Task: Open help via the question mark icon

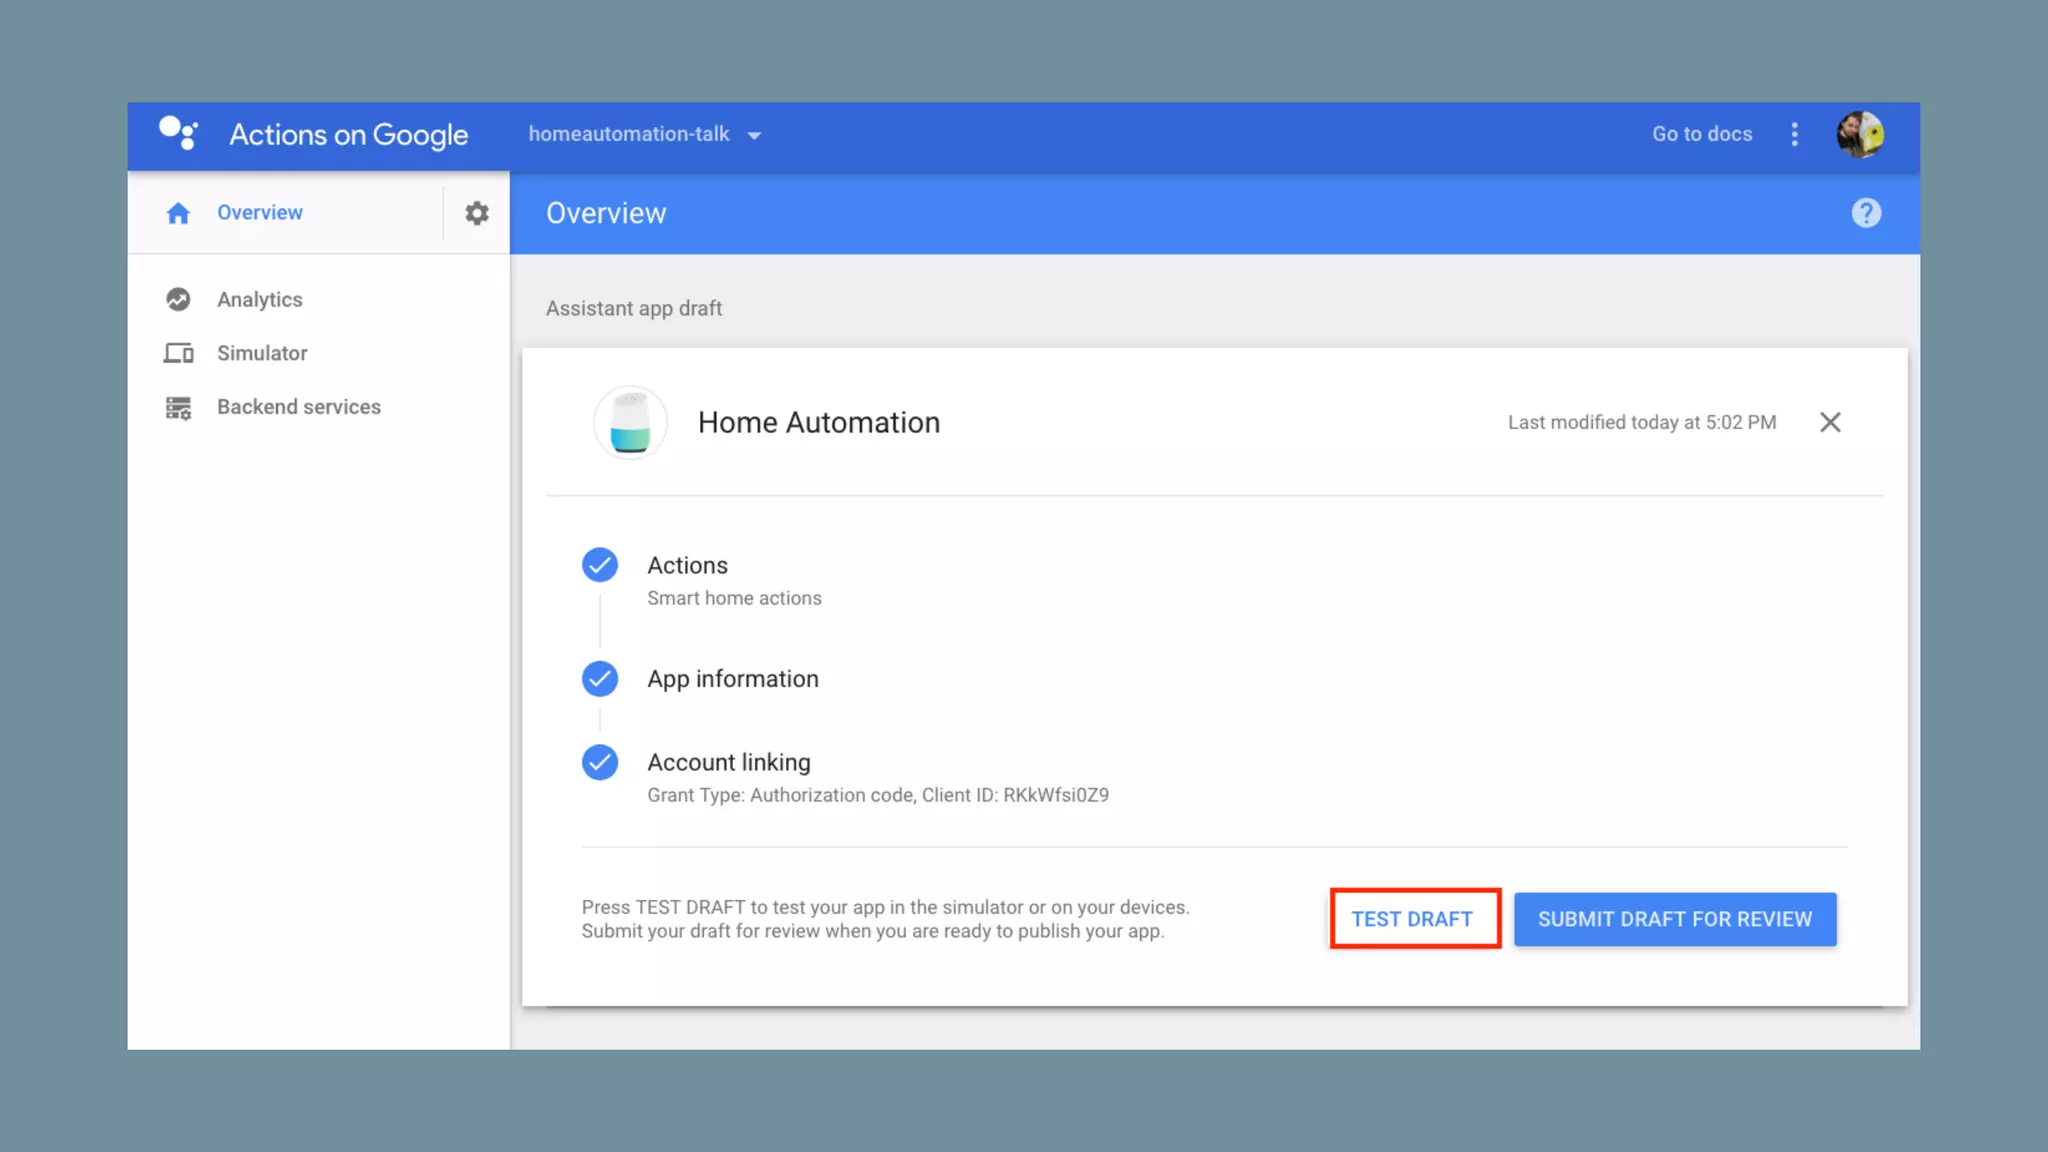Action: (x=1865, y=213)
